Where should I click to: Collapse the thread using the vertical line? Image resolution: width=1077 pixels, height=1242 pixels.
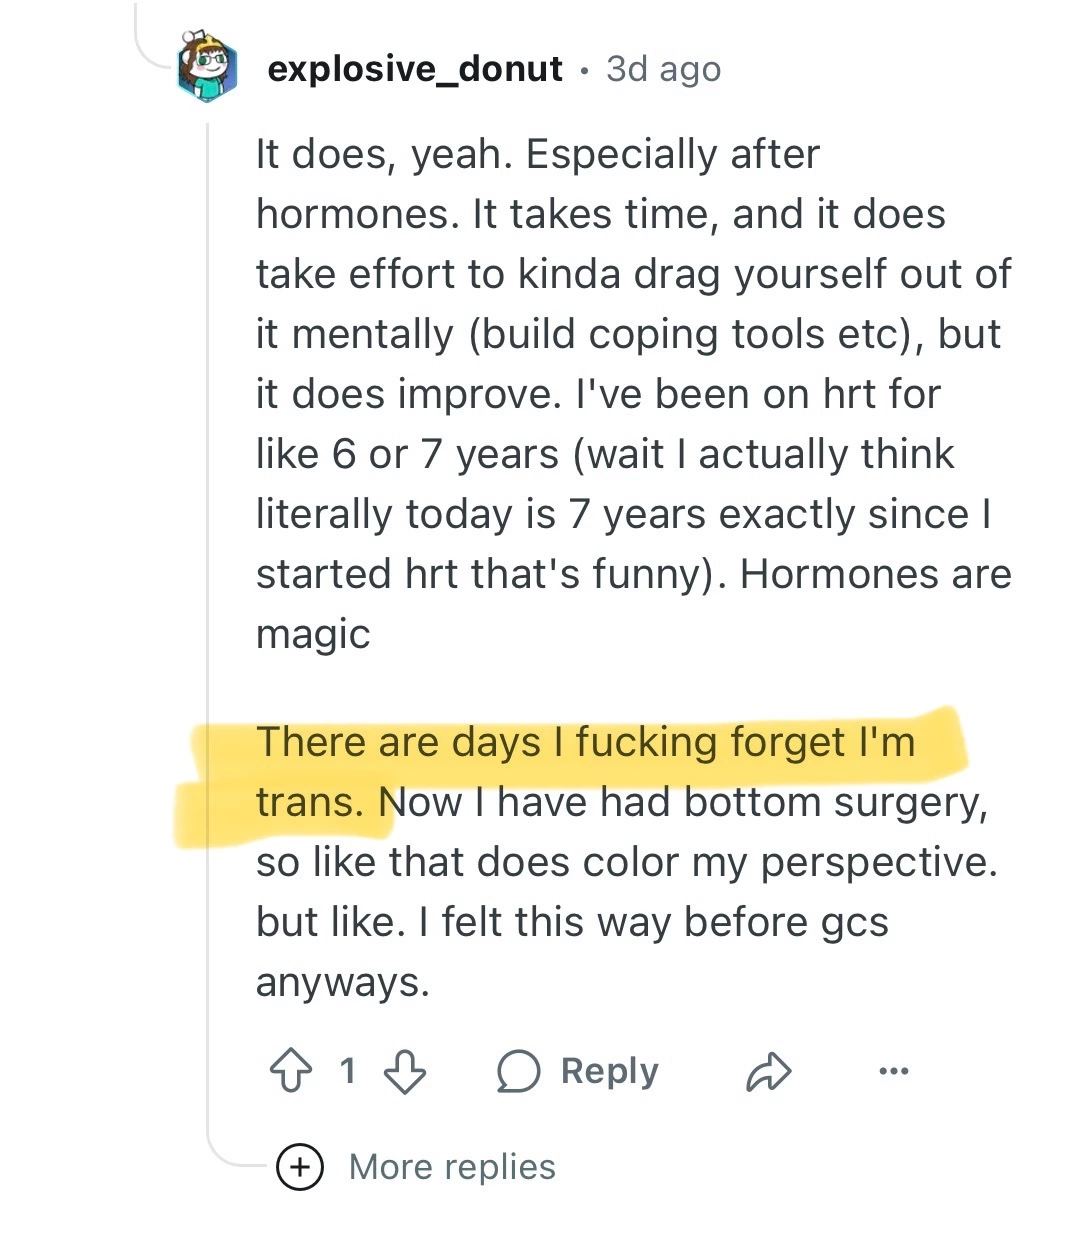tap(208, 600)
